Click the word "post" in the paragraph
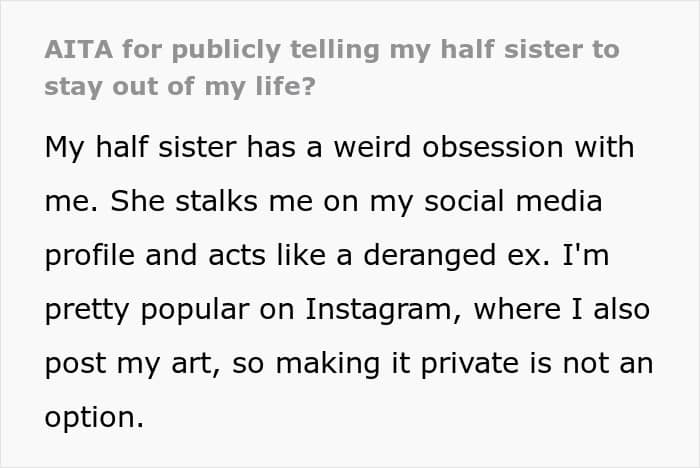Image resolution: width=700 pixels, height=468 pixels. (x=74, y=364)
